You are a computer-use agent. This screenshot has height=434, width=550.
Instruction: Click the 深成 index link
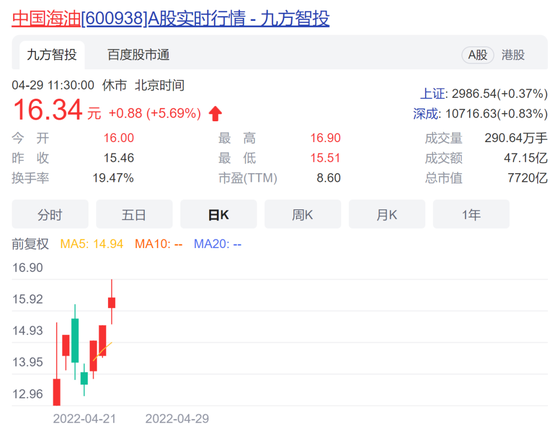click(426, 114)
